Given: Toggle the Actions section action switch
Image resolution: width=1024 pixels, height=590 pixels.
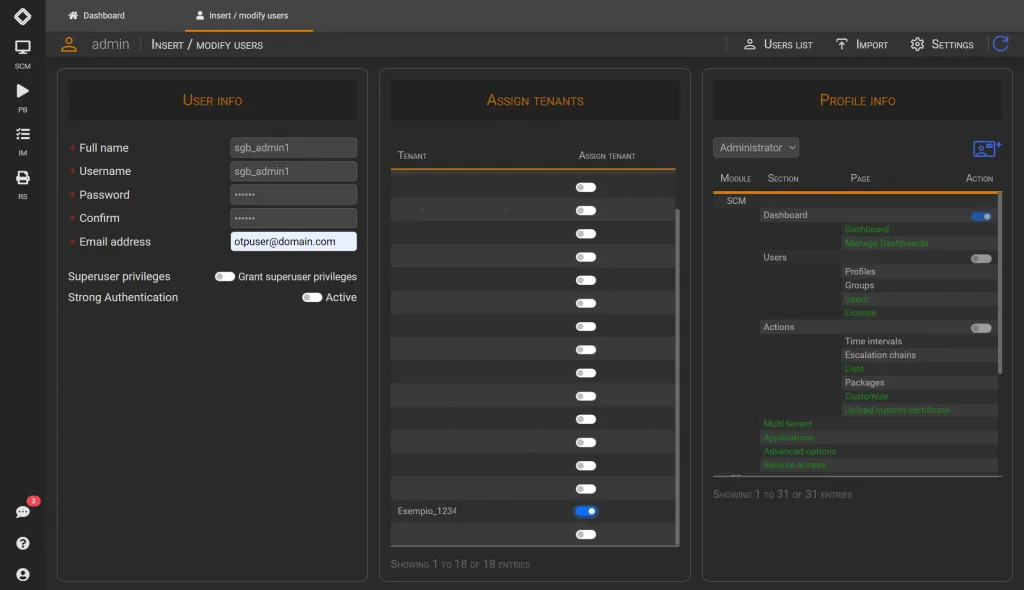Looking at the screenshot, I should 981,328.
